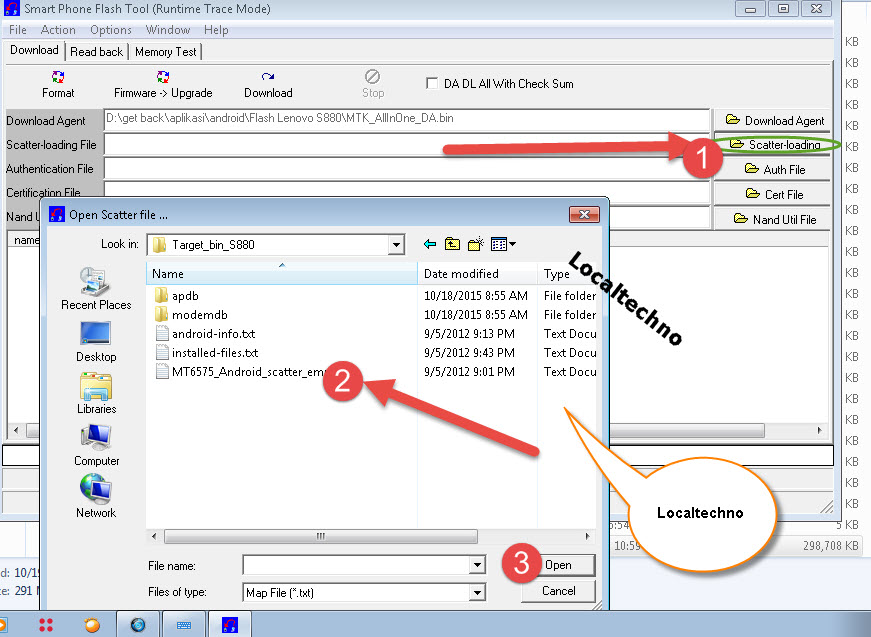This screenshot has width=871, height=637.
Task: Create a new folder in the dialog
Action: point(475,244)
